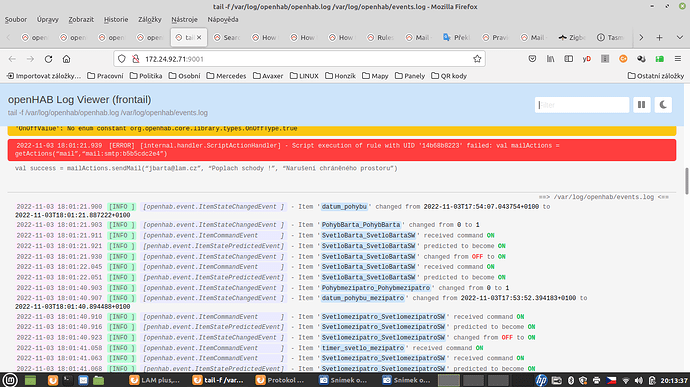Show insecure connection info via crossed lock
690x387 pixels.
coord(136,59)
